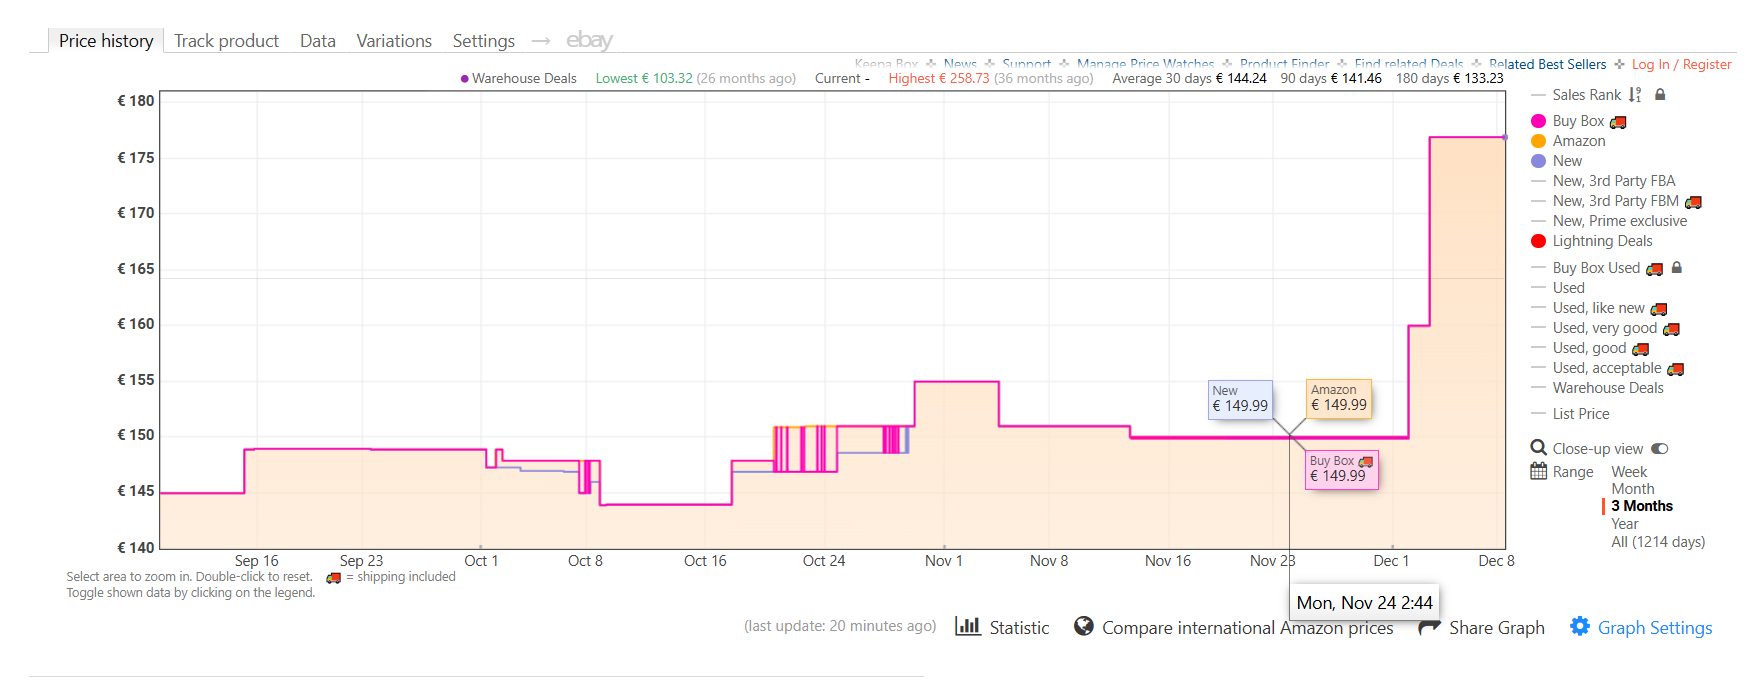The height and width of the screenshot is (686, 1752).
Task: Toggle Used, good series in legend
Action: pos(1589,348)
